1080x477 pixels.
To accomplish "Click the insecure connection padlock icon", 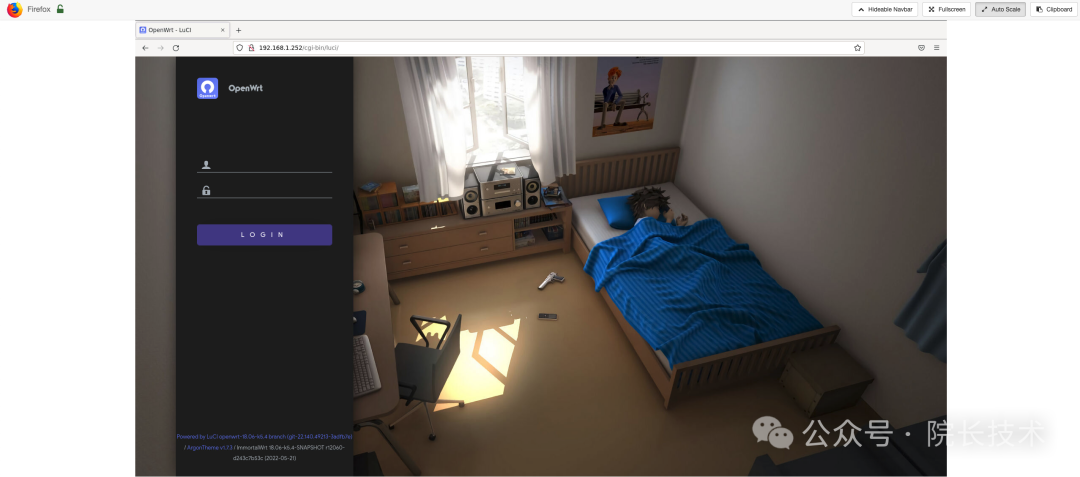I will point(251,48).
